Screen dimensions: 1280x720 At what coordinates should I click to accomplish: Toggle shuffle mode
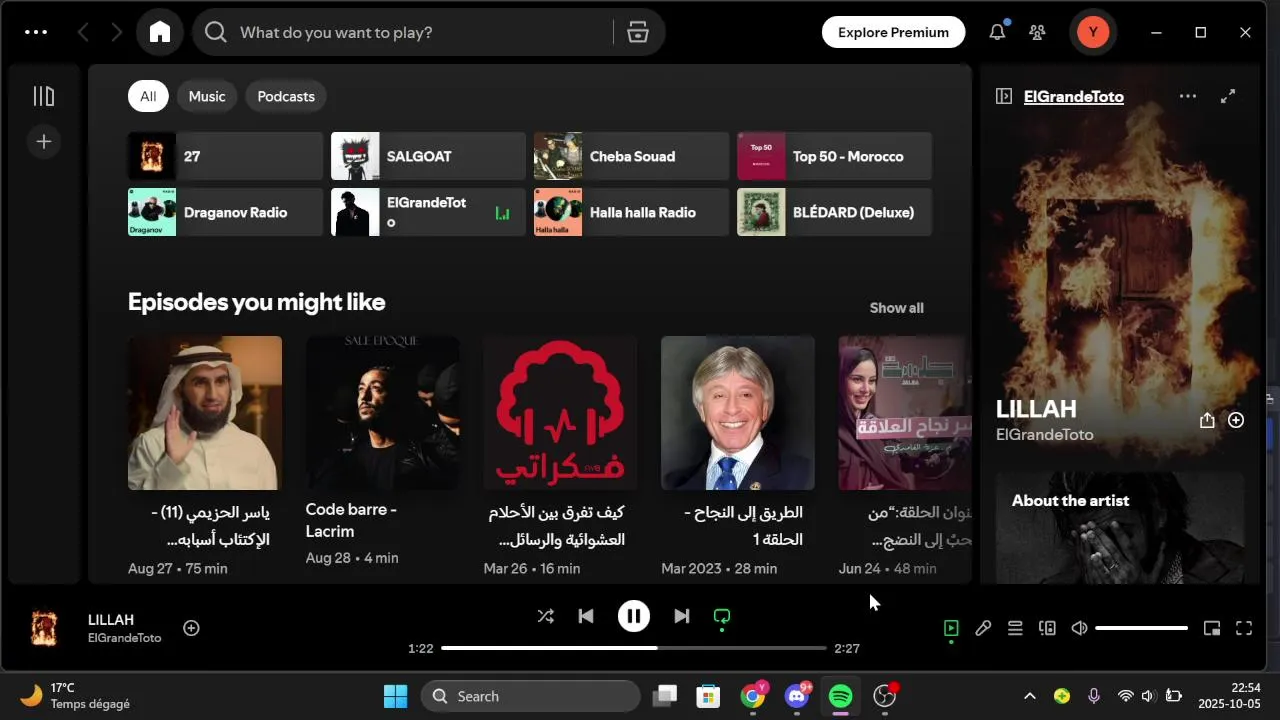(545, 616)
